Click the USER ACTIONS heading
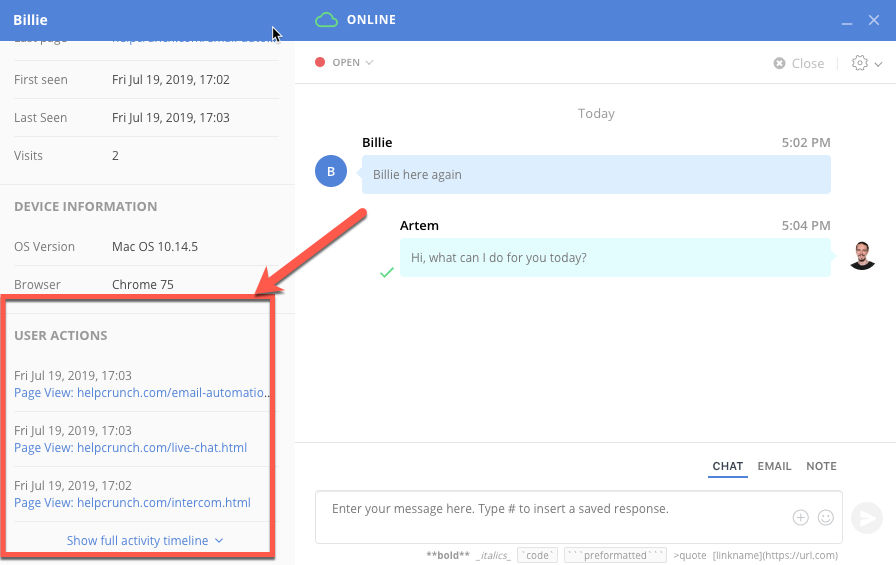 click(61, 335)
